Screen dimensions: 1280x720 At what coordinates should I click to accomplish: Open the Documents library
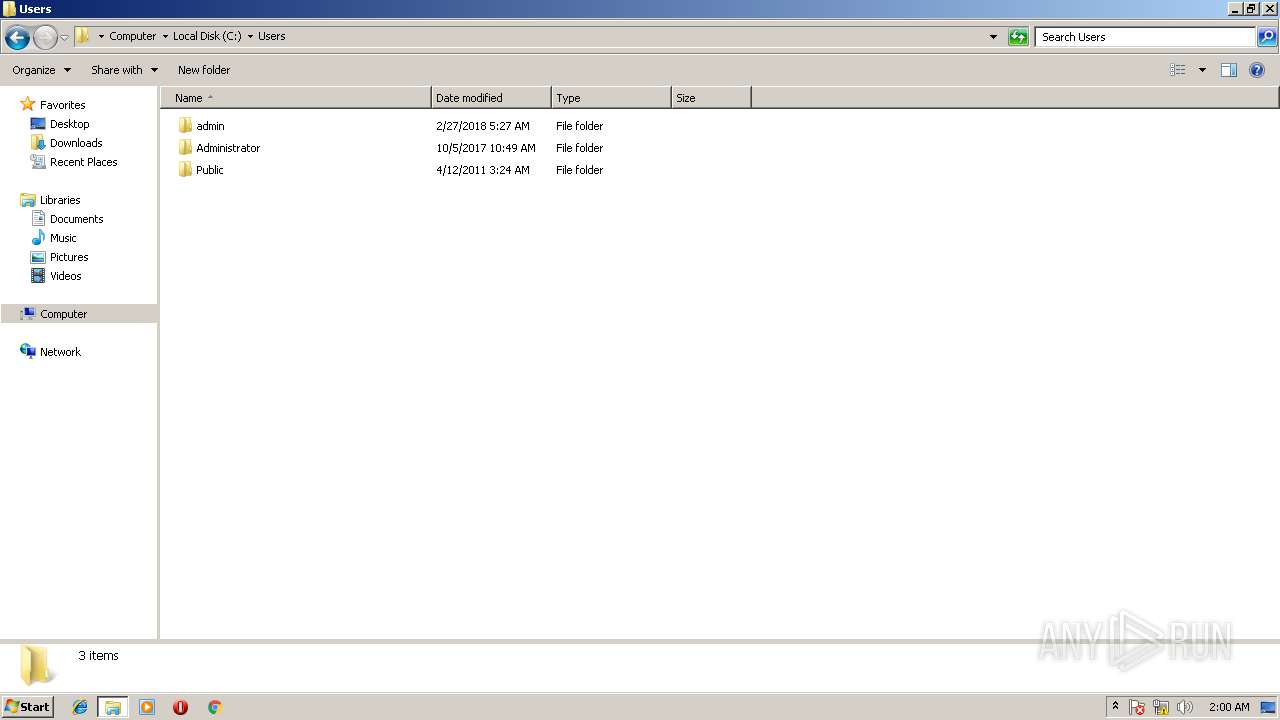click(x=76, y=219)
